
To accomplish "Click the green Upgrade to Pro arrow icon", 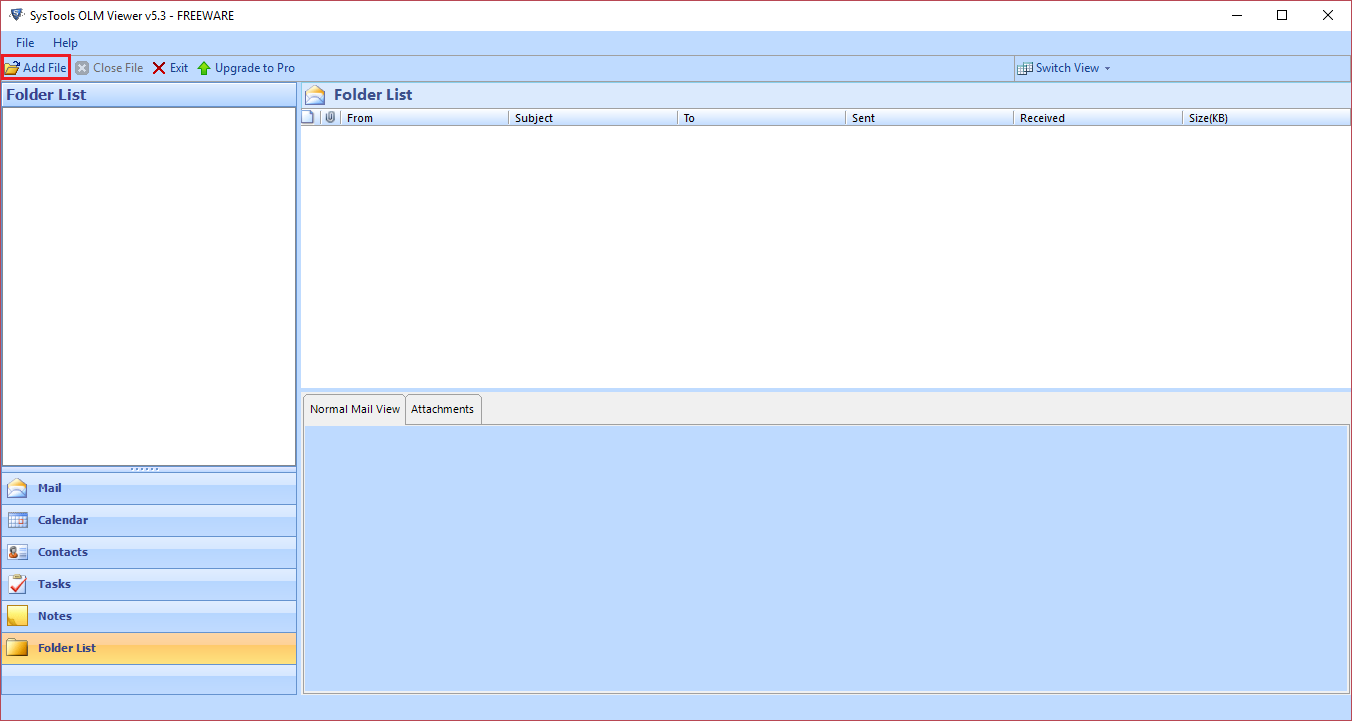I will [204, 68].
